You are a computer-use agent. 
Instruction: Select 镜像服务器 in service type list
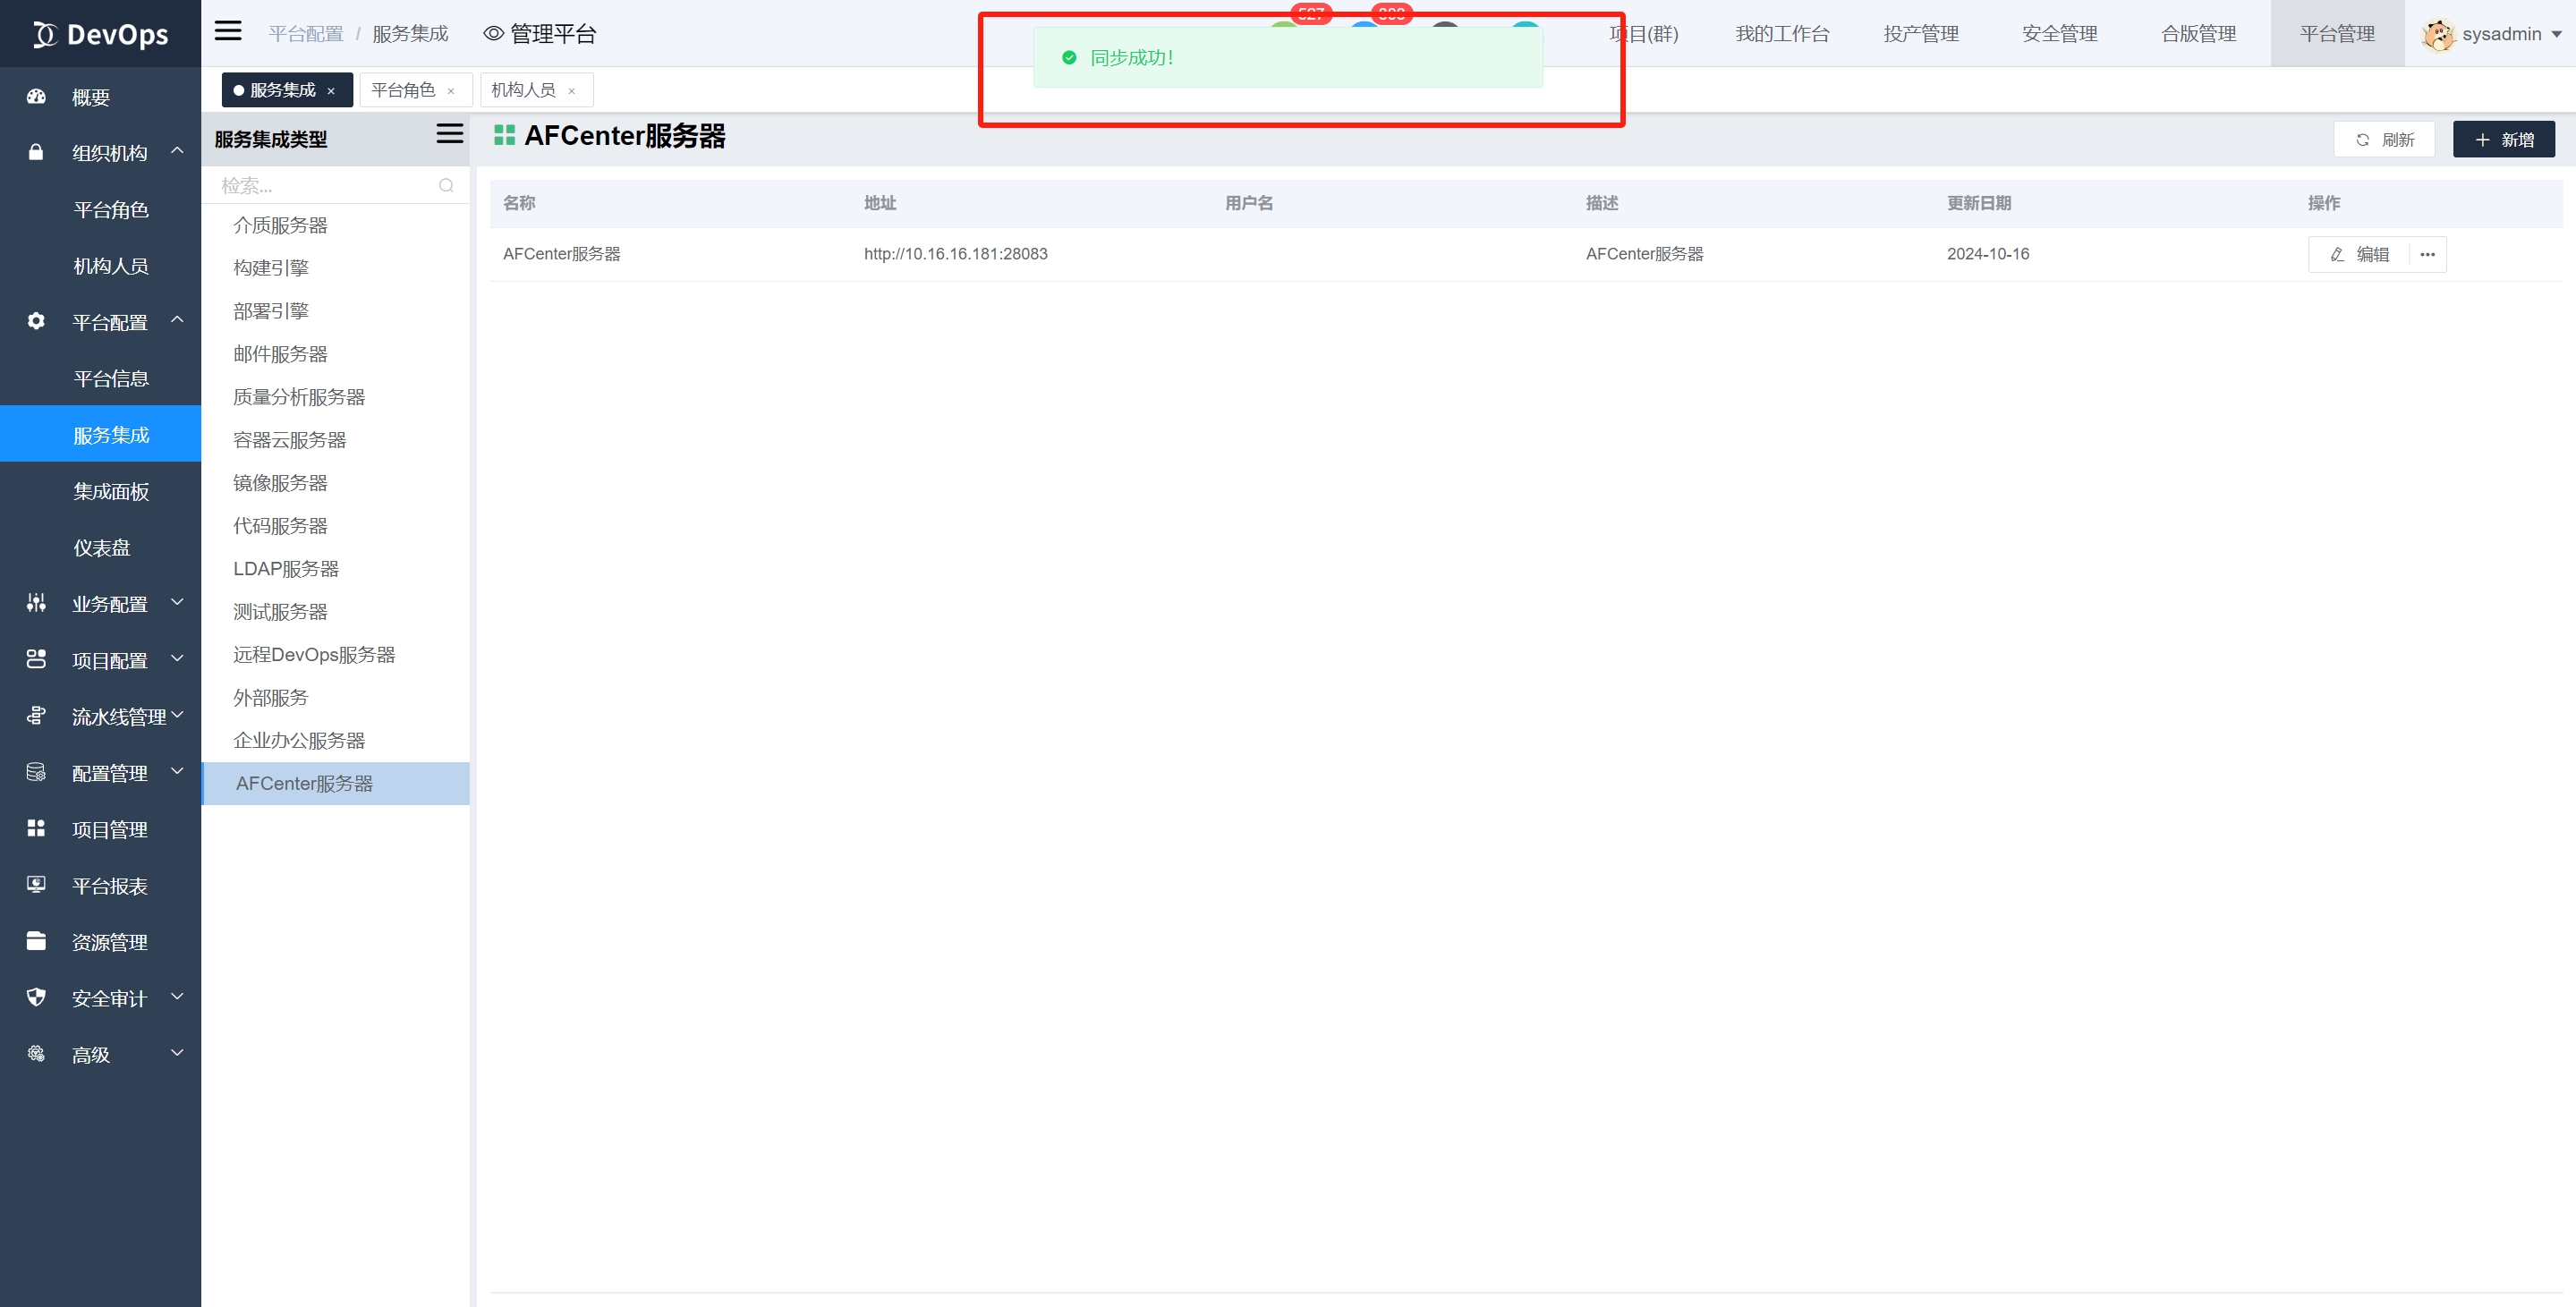(280, 482)
